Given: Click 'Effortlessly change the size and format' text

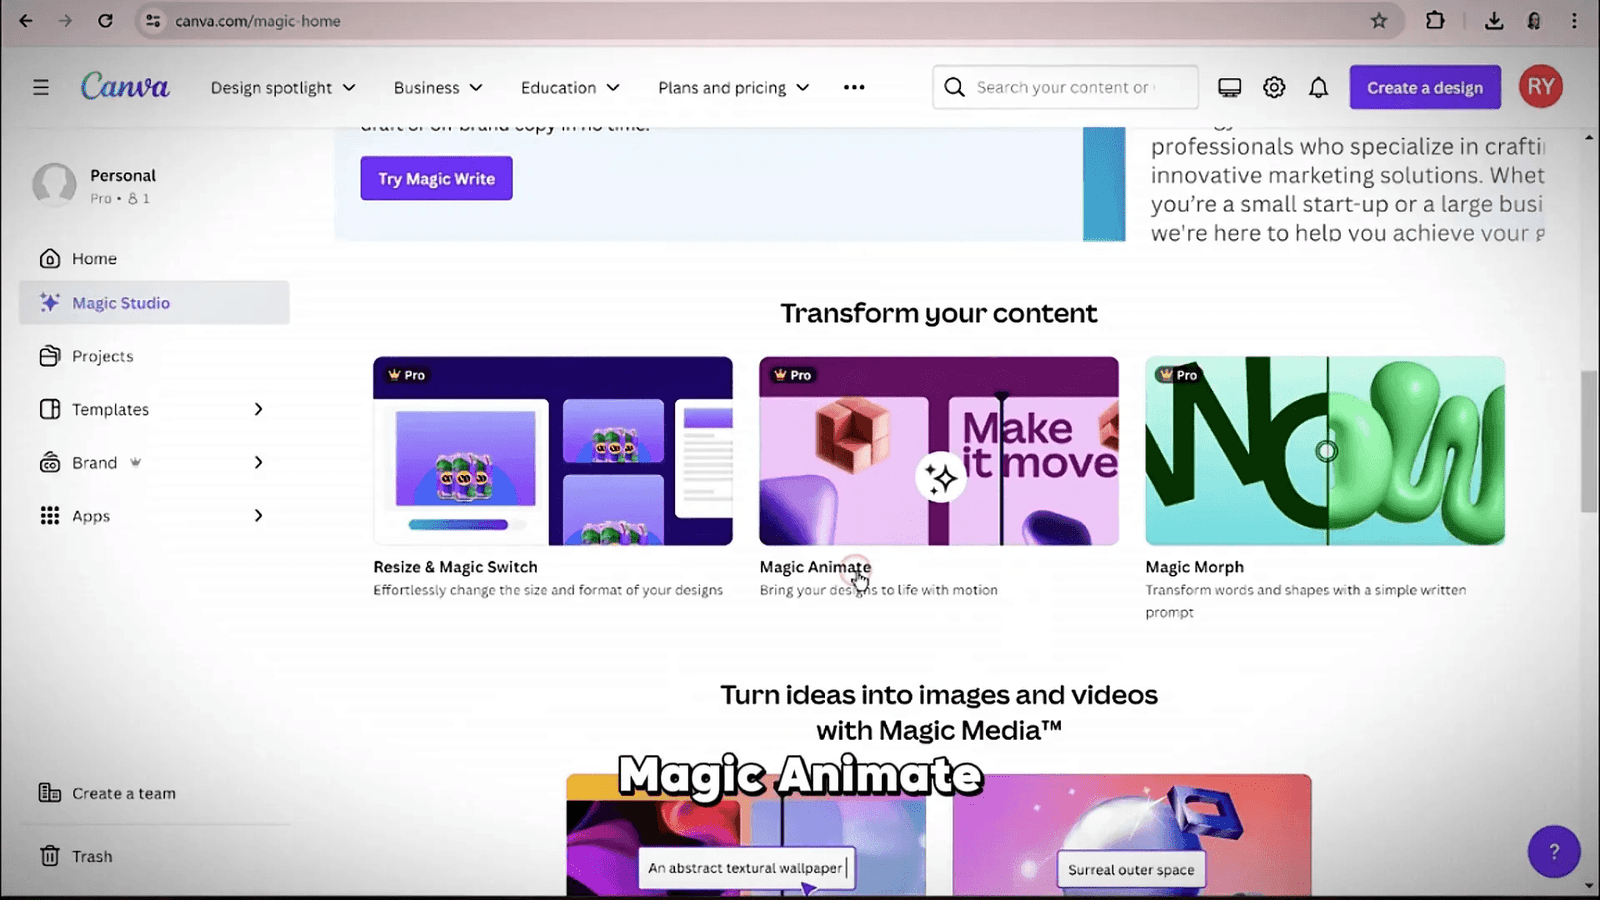Looking at the screenshot, I should tap(548, 590).
